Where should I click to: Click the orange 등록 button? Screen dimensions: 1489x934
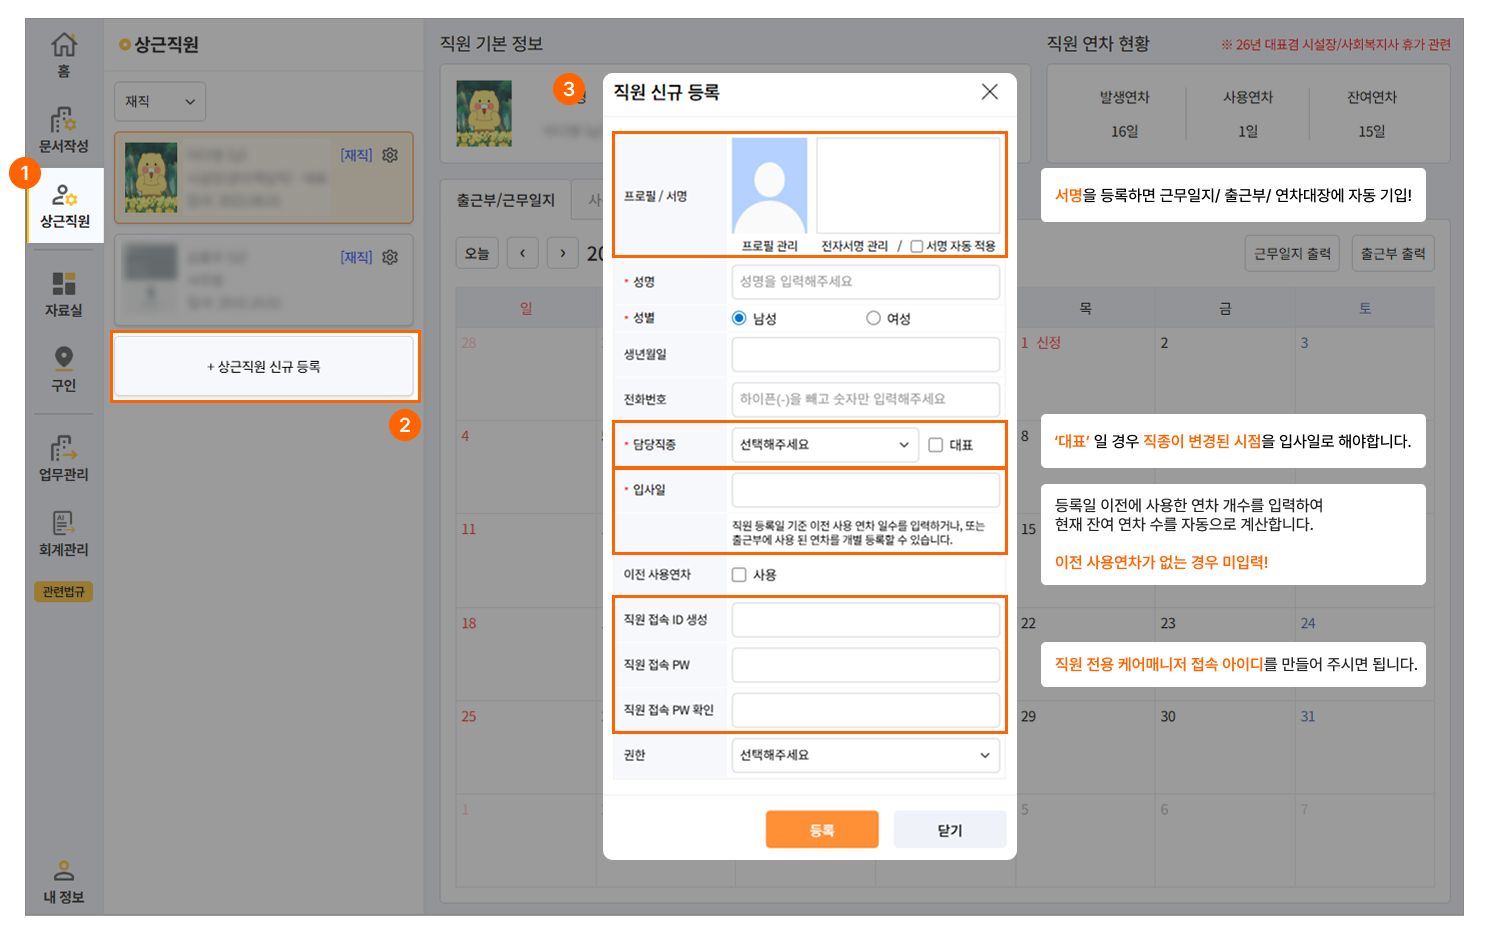click(822, 830)
